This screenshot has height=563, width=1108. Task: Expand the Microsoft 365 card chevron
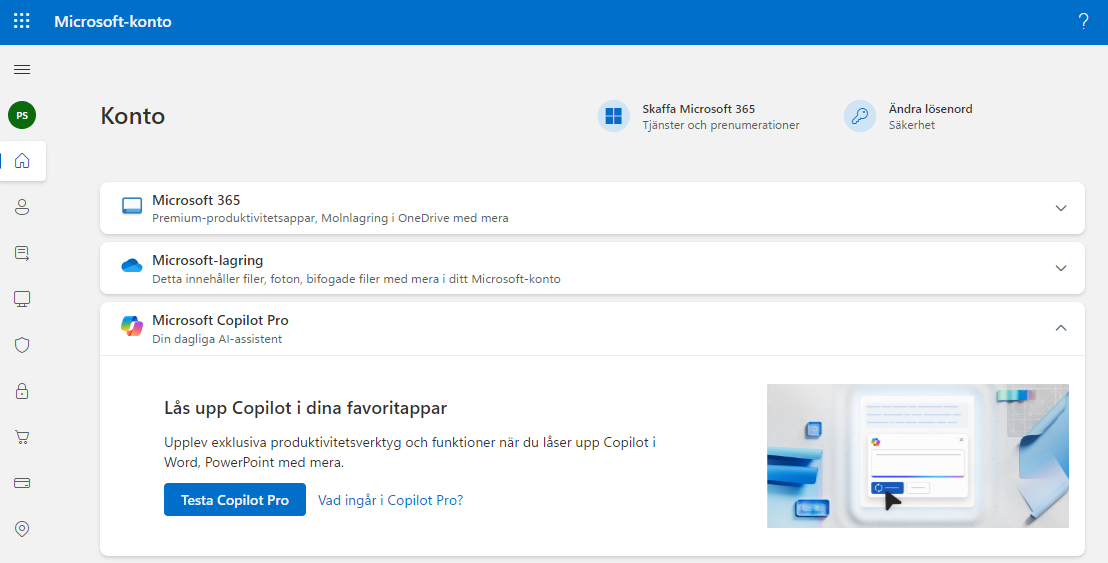(1061, 208)
